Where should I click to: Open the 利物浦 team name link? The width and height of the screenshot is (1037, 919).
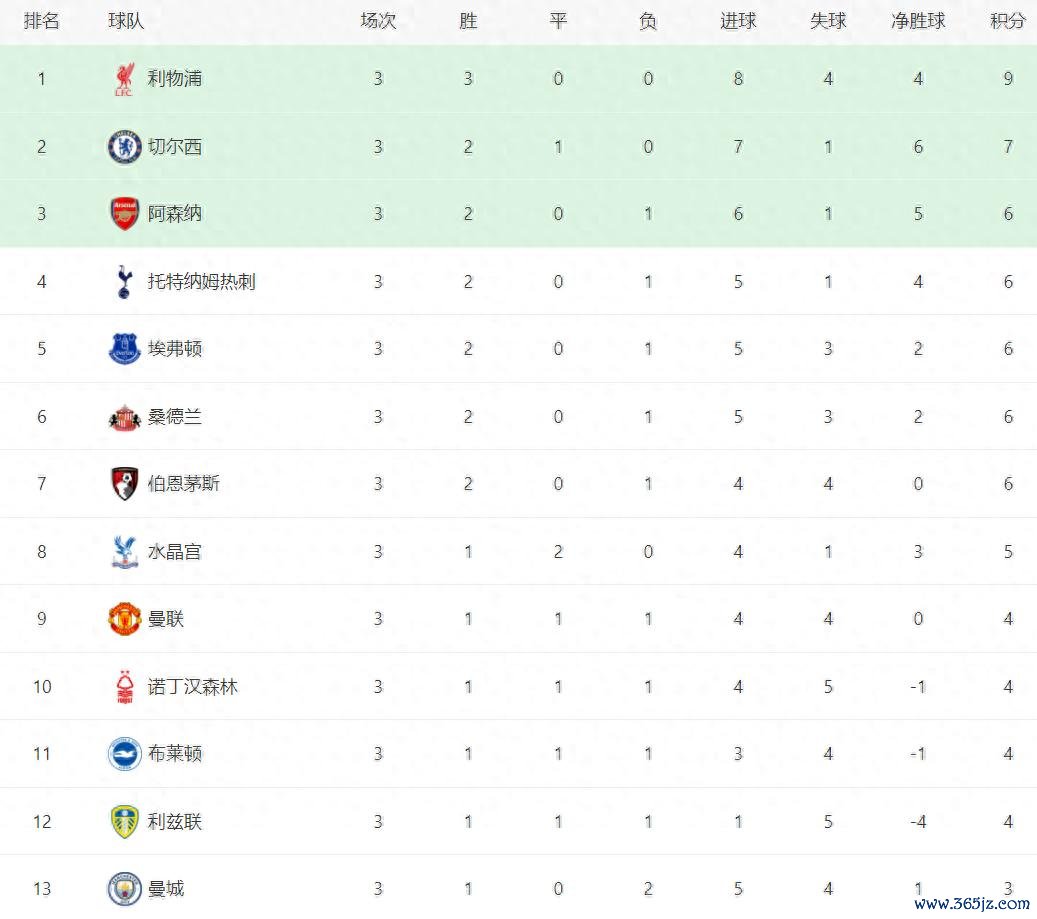tap(175, 79)
